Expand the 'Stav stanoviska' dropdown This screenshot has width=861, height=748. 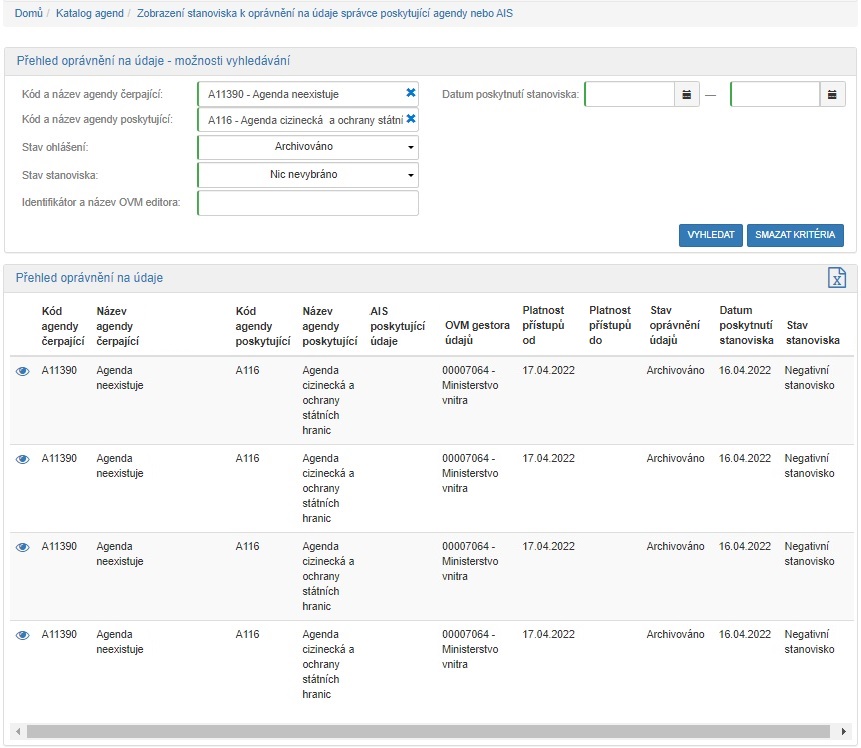point(308,175)
